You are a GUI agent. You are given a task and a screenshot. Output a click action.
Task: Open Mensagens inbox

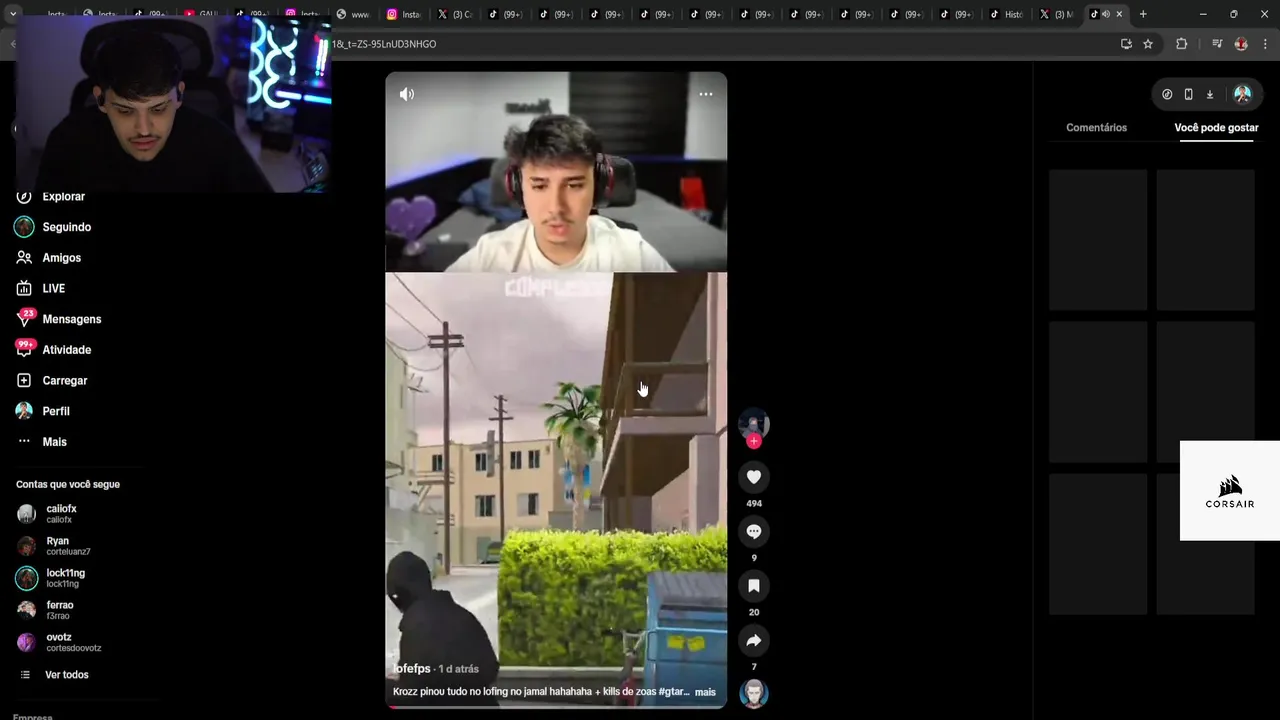point(71,319)
